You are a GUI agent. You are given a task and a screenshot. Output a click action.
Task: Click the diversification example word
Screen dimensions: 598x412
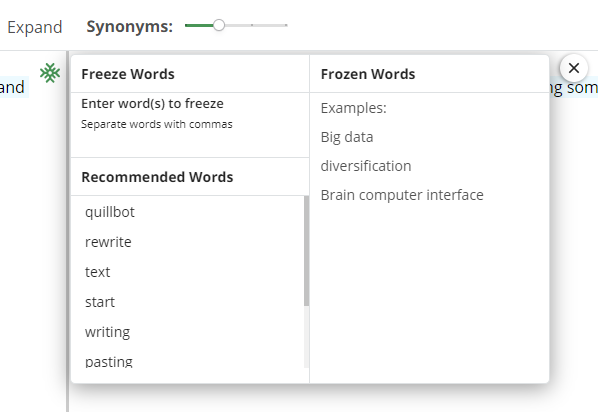pos(366,166)
